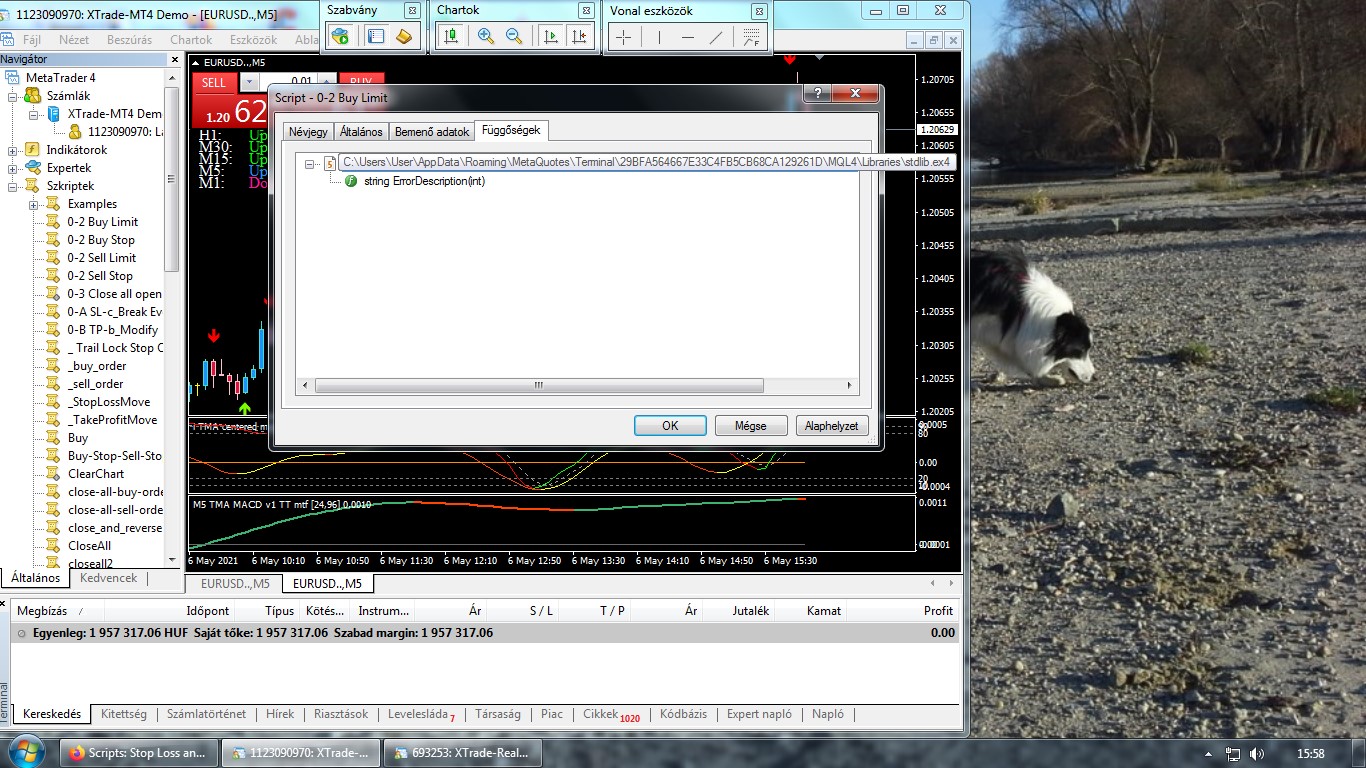Switch to the Bemenő adatok tab
Screen dimensions: 1366x768
point(431,130)
